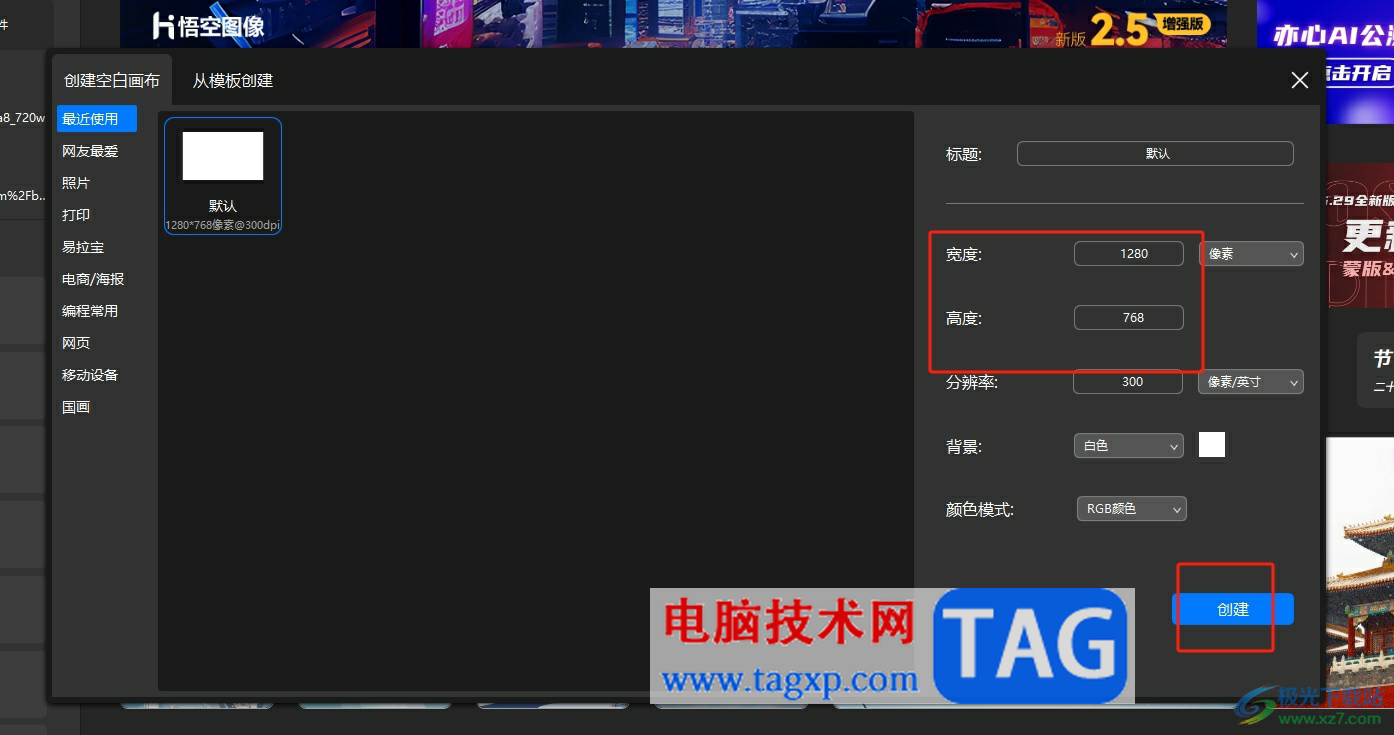Click the 悟空图像 logo in background window
Screen dimensions: 1394x735
tap(208, 26)
